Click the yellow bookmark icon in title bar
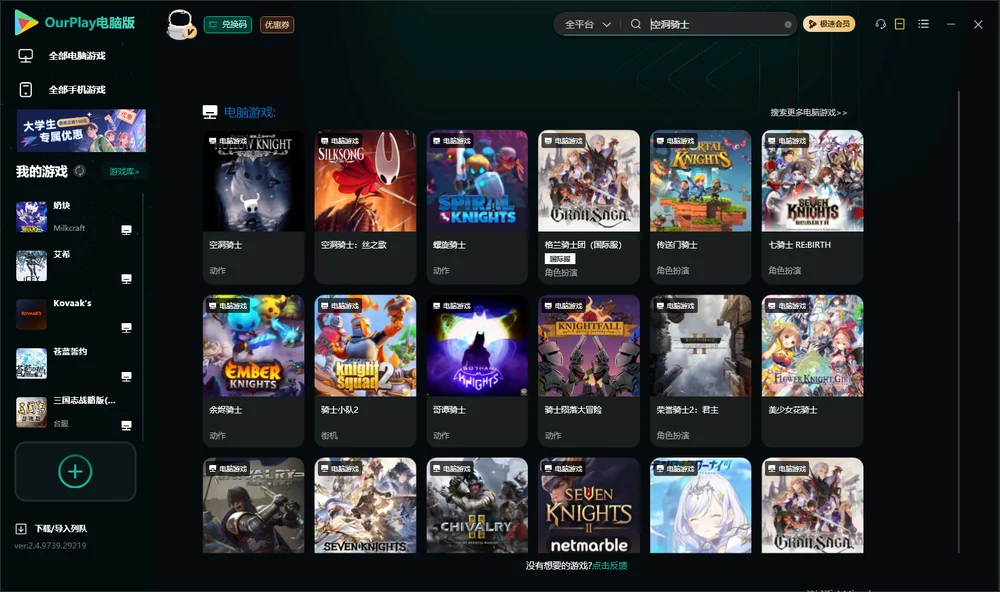1000x592 pixels. click(x=900, y=24)
